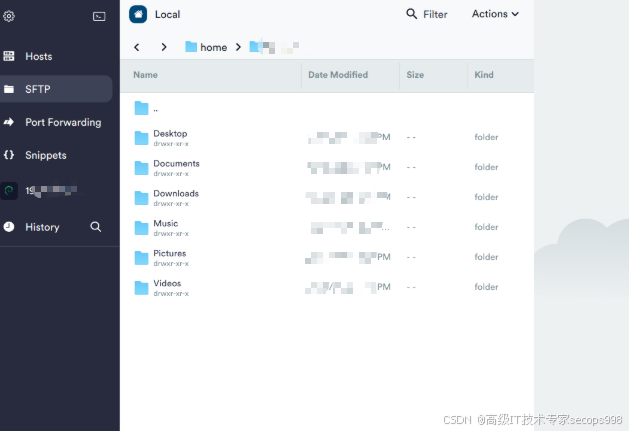Select the Music folder name
Screen dimensions: 629x431
(166, 223)
